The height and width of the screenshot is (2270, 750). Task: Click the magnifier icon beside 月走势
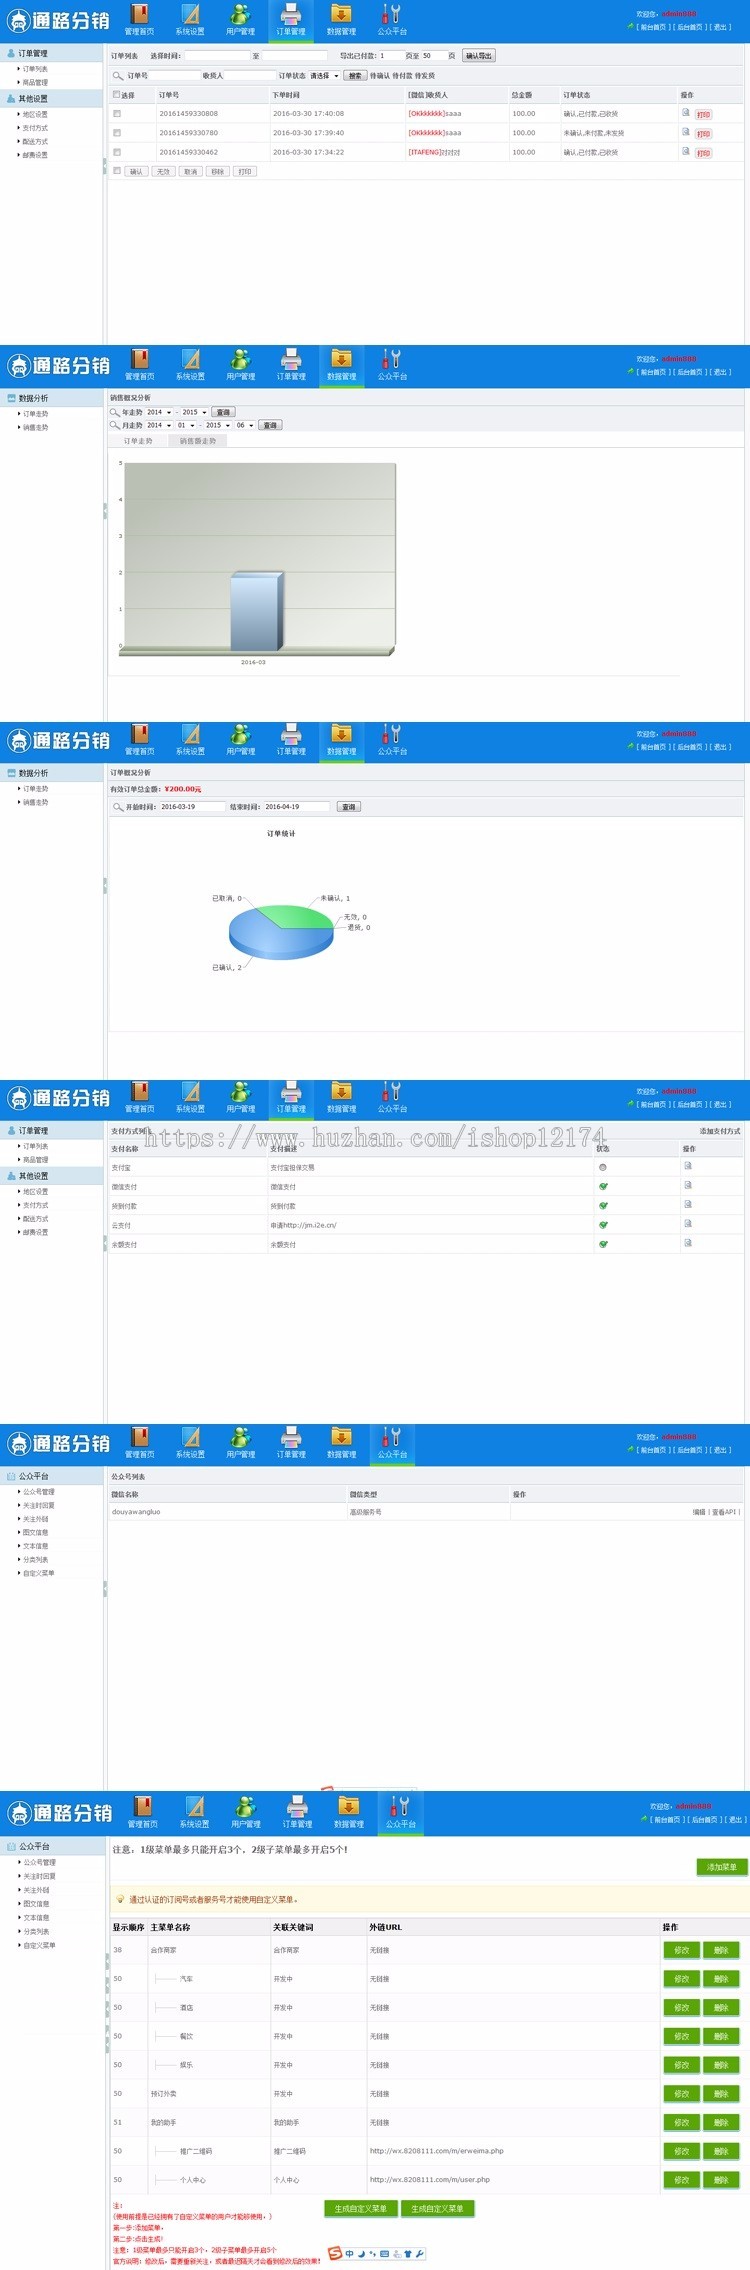(115, 425)
